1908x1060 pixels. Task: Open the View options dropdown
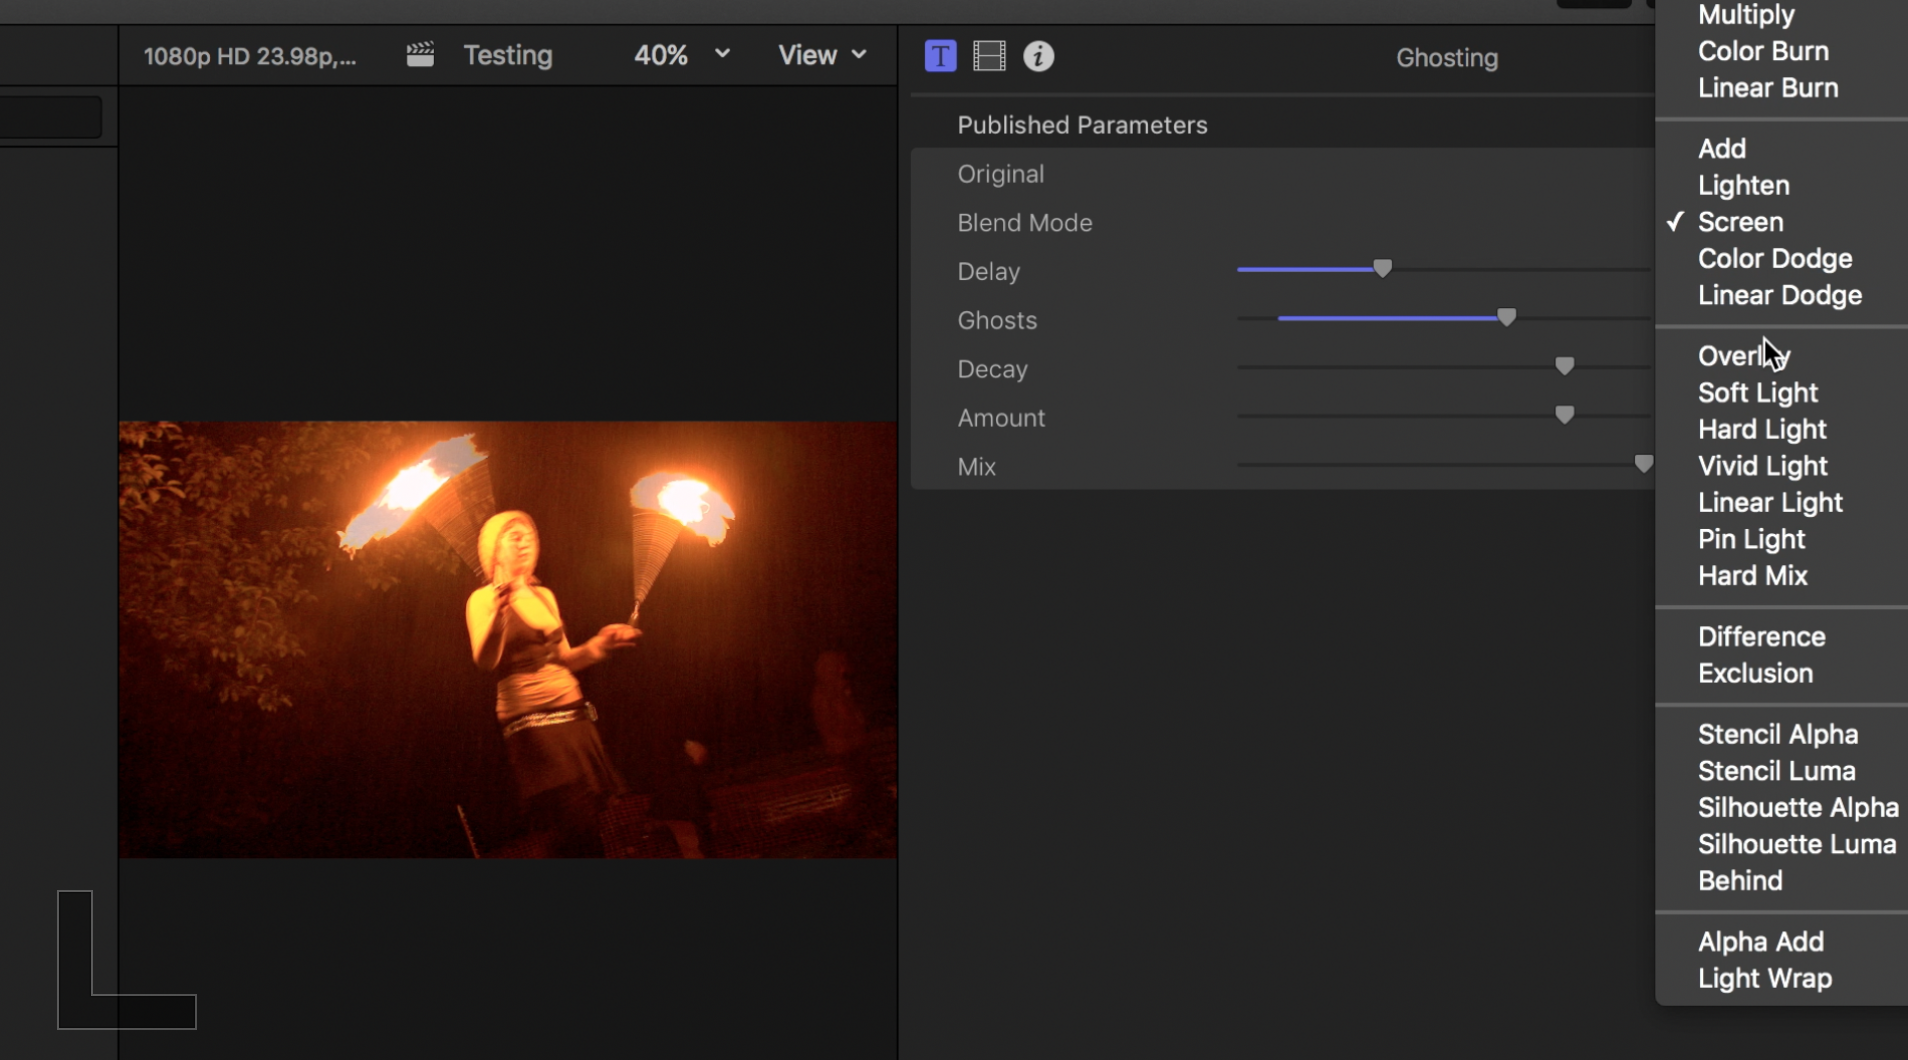(x=821, y=55)
